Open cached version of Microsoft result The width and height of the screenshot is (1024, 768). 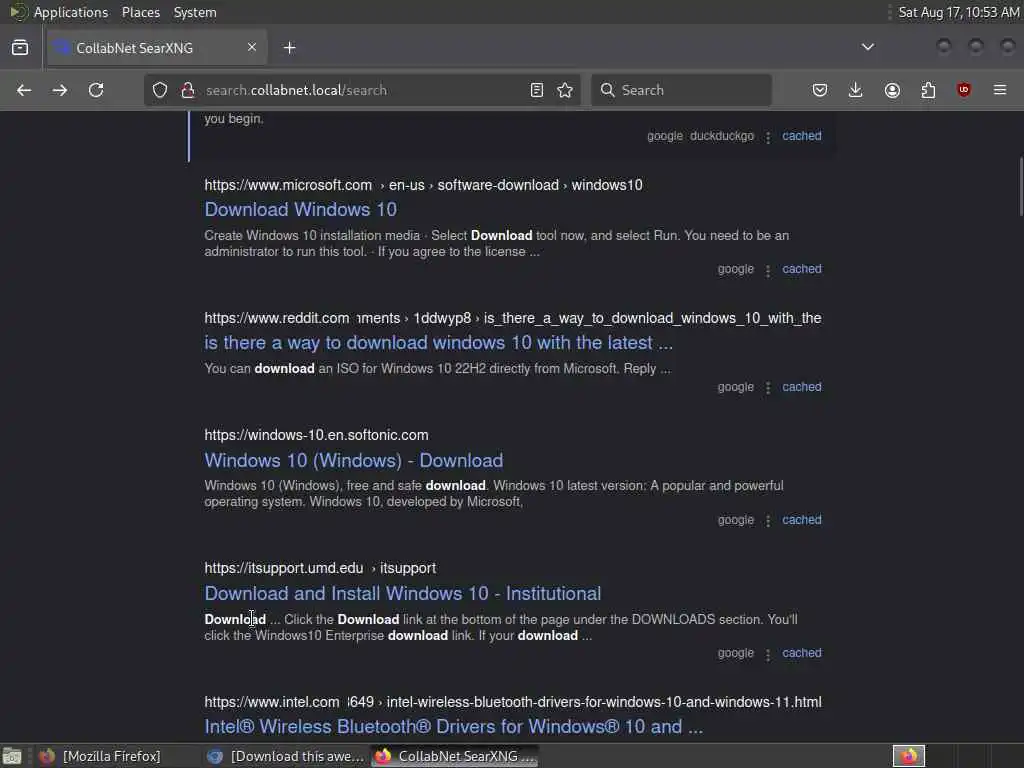(x=801, y=269)
